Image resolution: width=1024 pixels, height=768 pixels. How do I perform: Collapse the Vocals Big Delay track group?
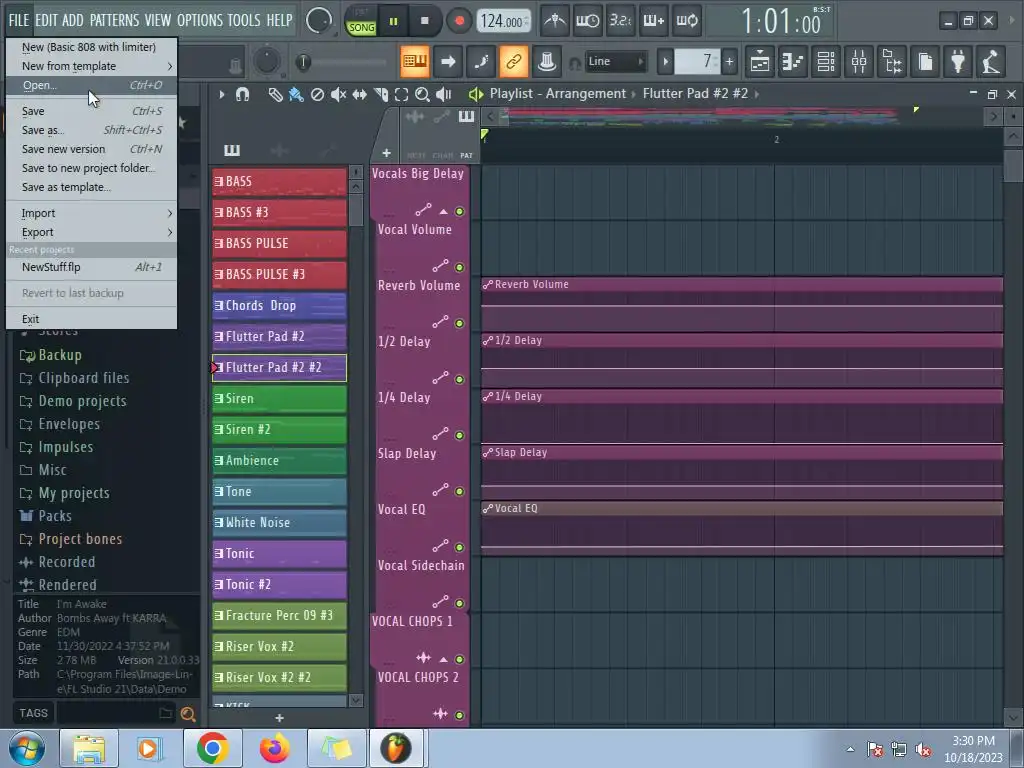click(x=443, y=212)
